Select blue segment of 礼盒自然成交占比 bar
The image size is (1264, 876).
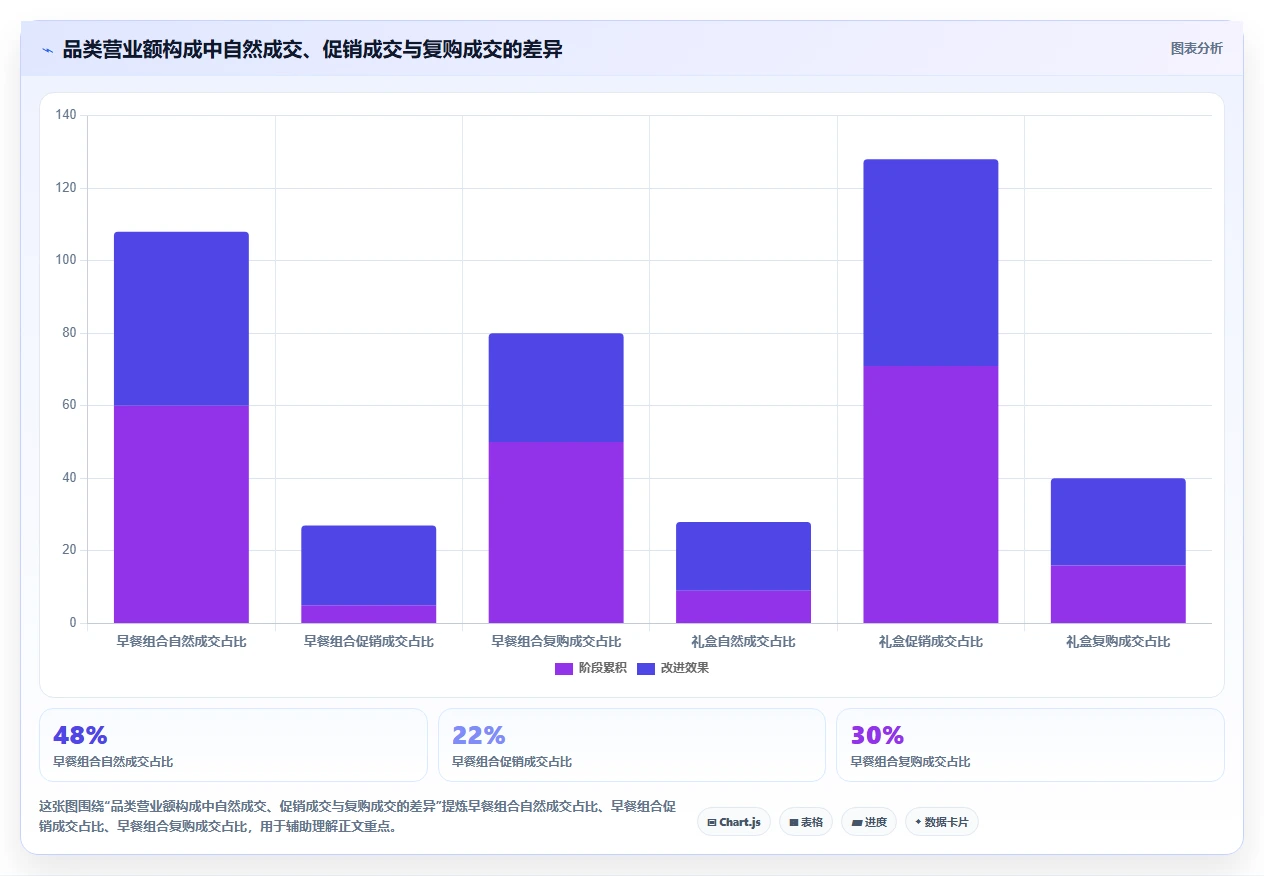(x=743, y=556)
